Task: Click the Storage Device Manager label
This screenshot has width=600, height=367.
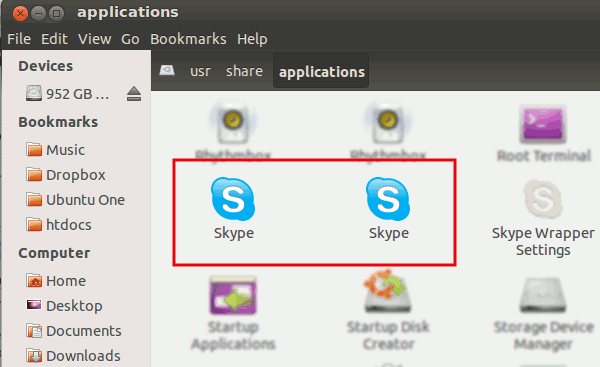Action: 543,335
